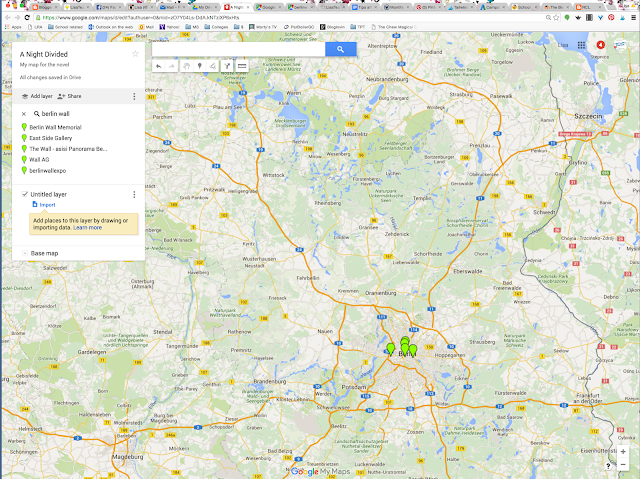Open Untitled layer options three-dot menu
The width and height of the screenshot is (640, 479).
134,195
